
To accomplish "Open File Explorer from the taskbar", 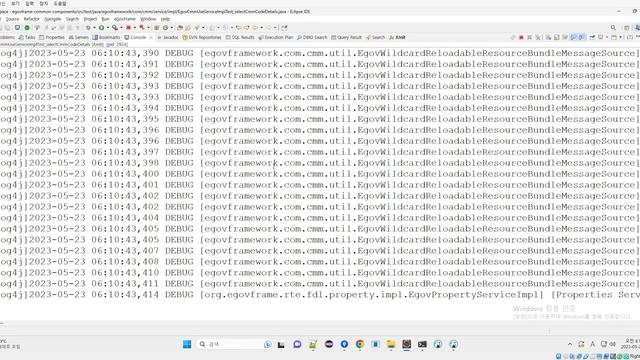I will (x=391, y=344).
